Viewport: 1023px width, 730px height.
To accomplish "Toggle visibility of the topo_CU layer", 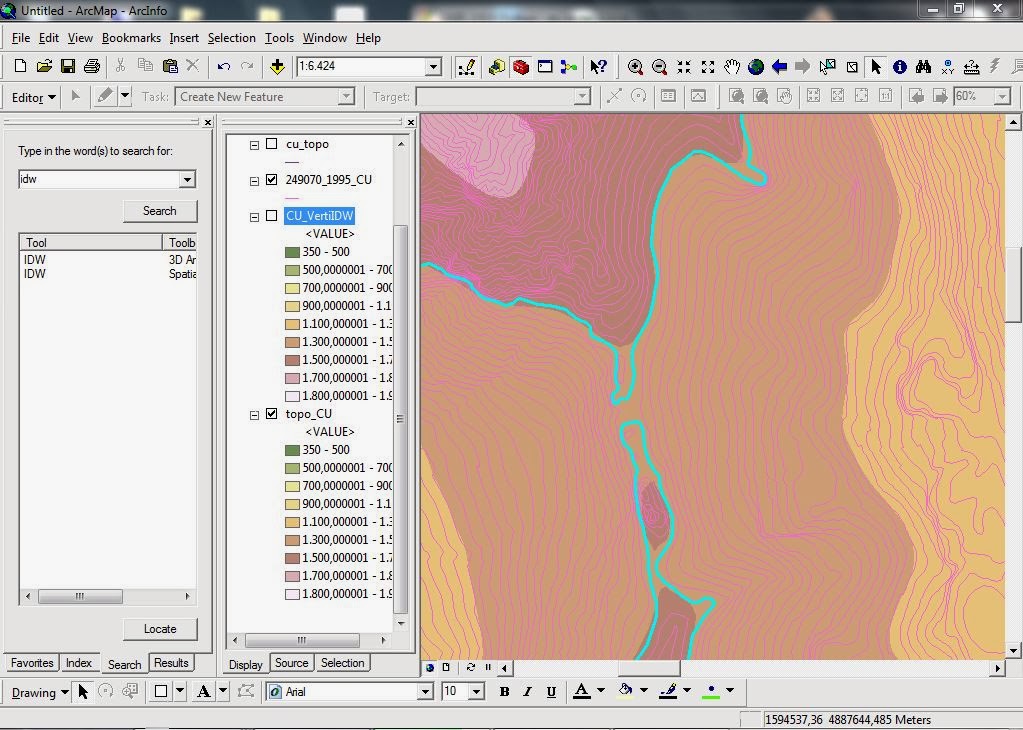I will 272,413.
